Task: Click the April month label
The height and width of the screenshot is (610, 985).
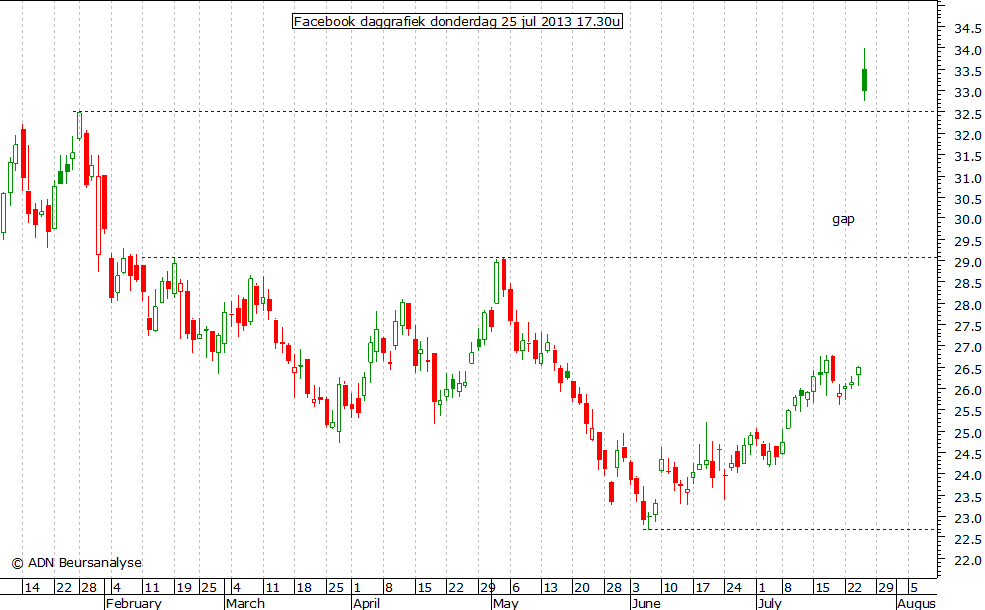Action: click(366, 603)
